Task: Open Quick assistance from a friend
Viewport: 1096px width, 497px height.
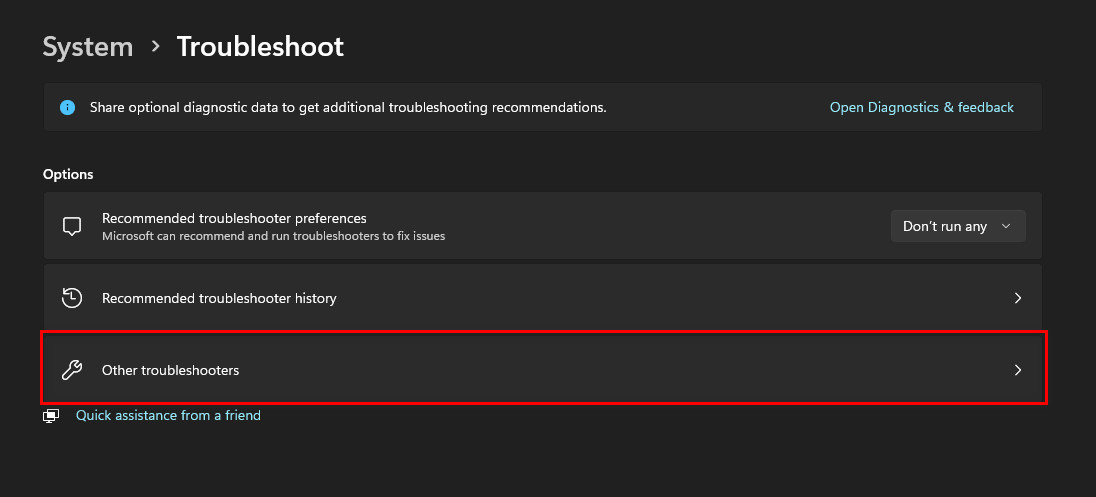Action: pos(168,415)
